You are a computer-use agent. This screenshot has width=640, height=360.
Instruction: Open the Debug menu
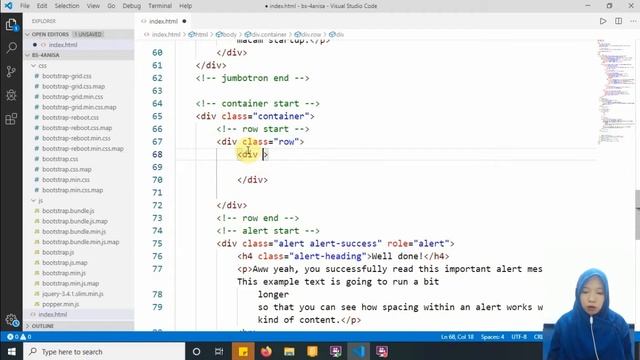(x=131, y=6)
